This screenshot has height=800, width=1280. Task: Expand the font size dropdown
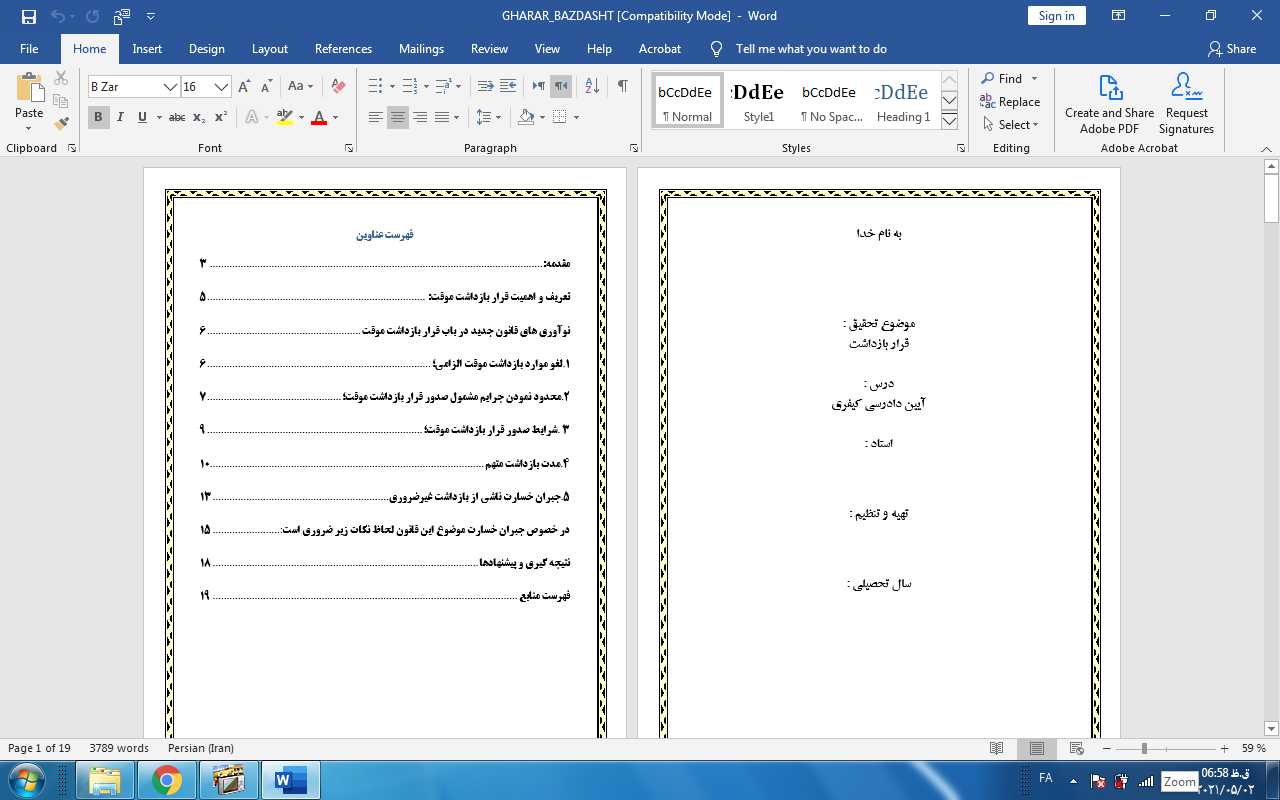point(222,87)
